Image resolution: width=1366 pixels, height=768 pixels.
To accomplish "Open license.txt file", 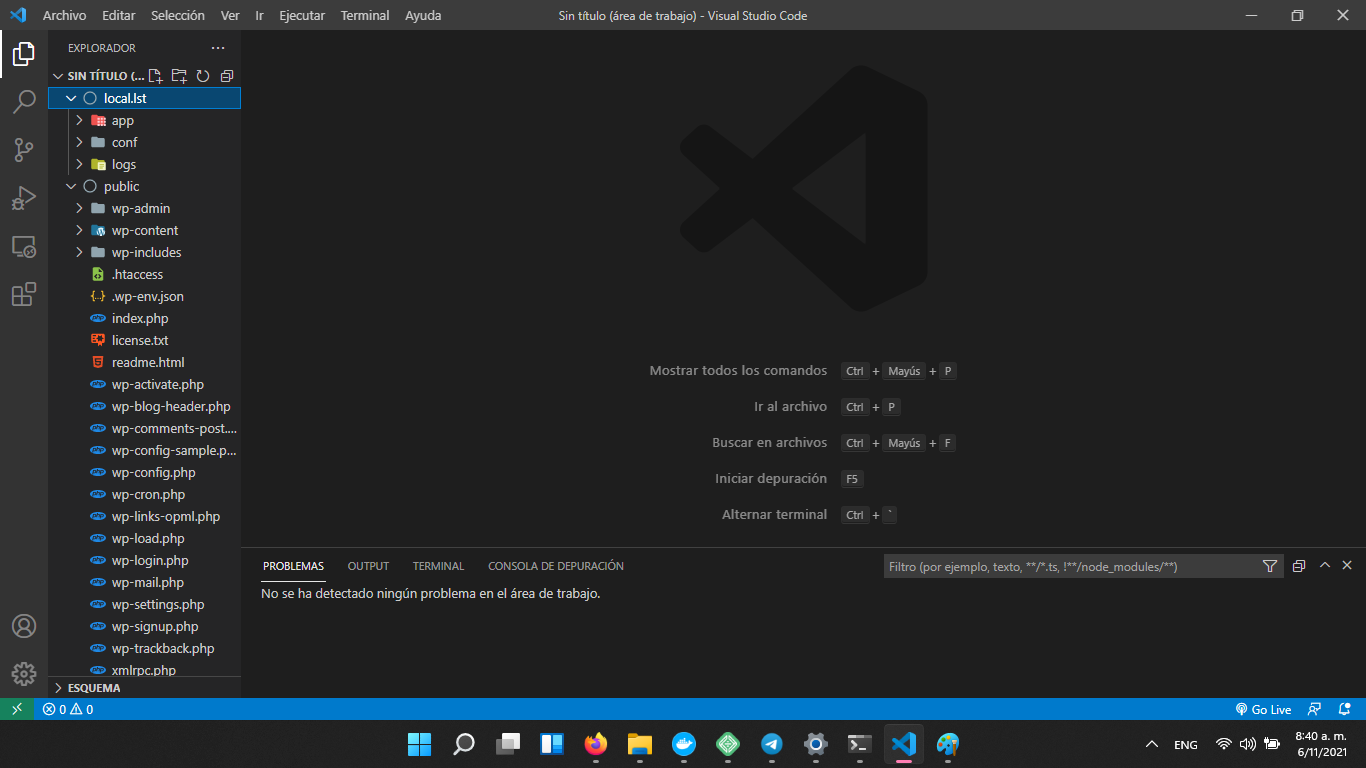I will click(144, 340).
